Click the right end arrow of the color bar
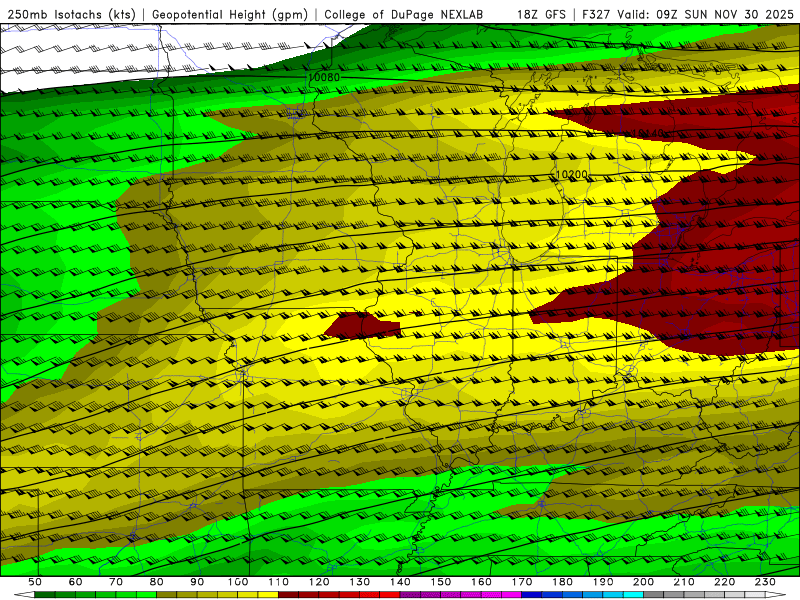Image resolution: width=800 pixels, height=600 pixels. click(x=776, y=595)
